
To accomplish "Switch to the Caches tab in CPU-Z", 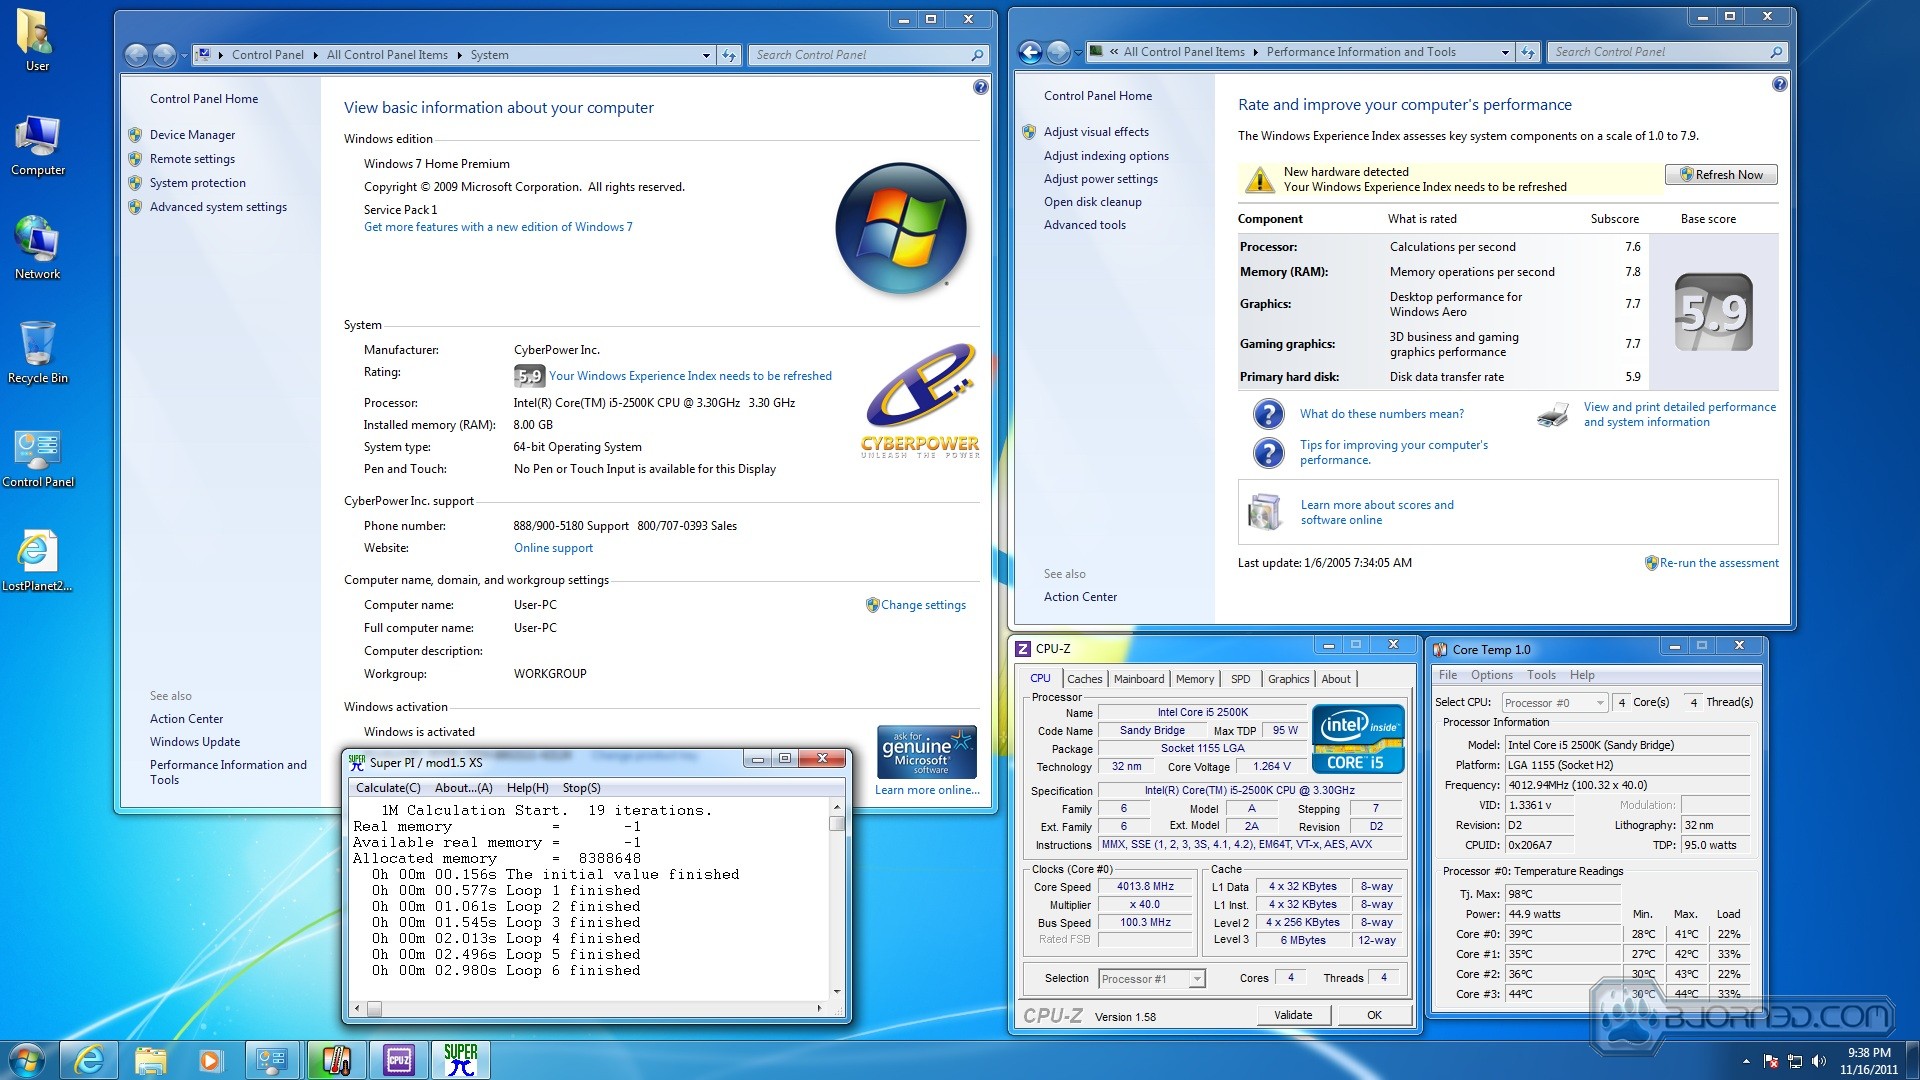I will pos(1084,679).
